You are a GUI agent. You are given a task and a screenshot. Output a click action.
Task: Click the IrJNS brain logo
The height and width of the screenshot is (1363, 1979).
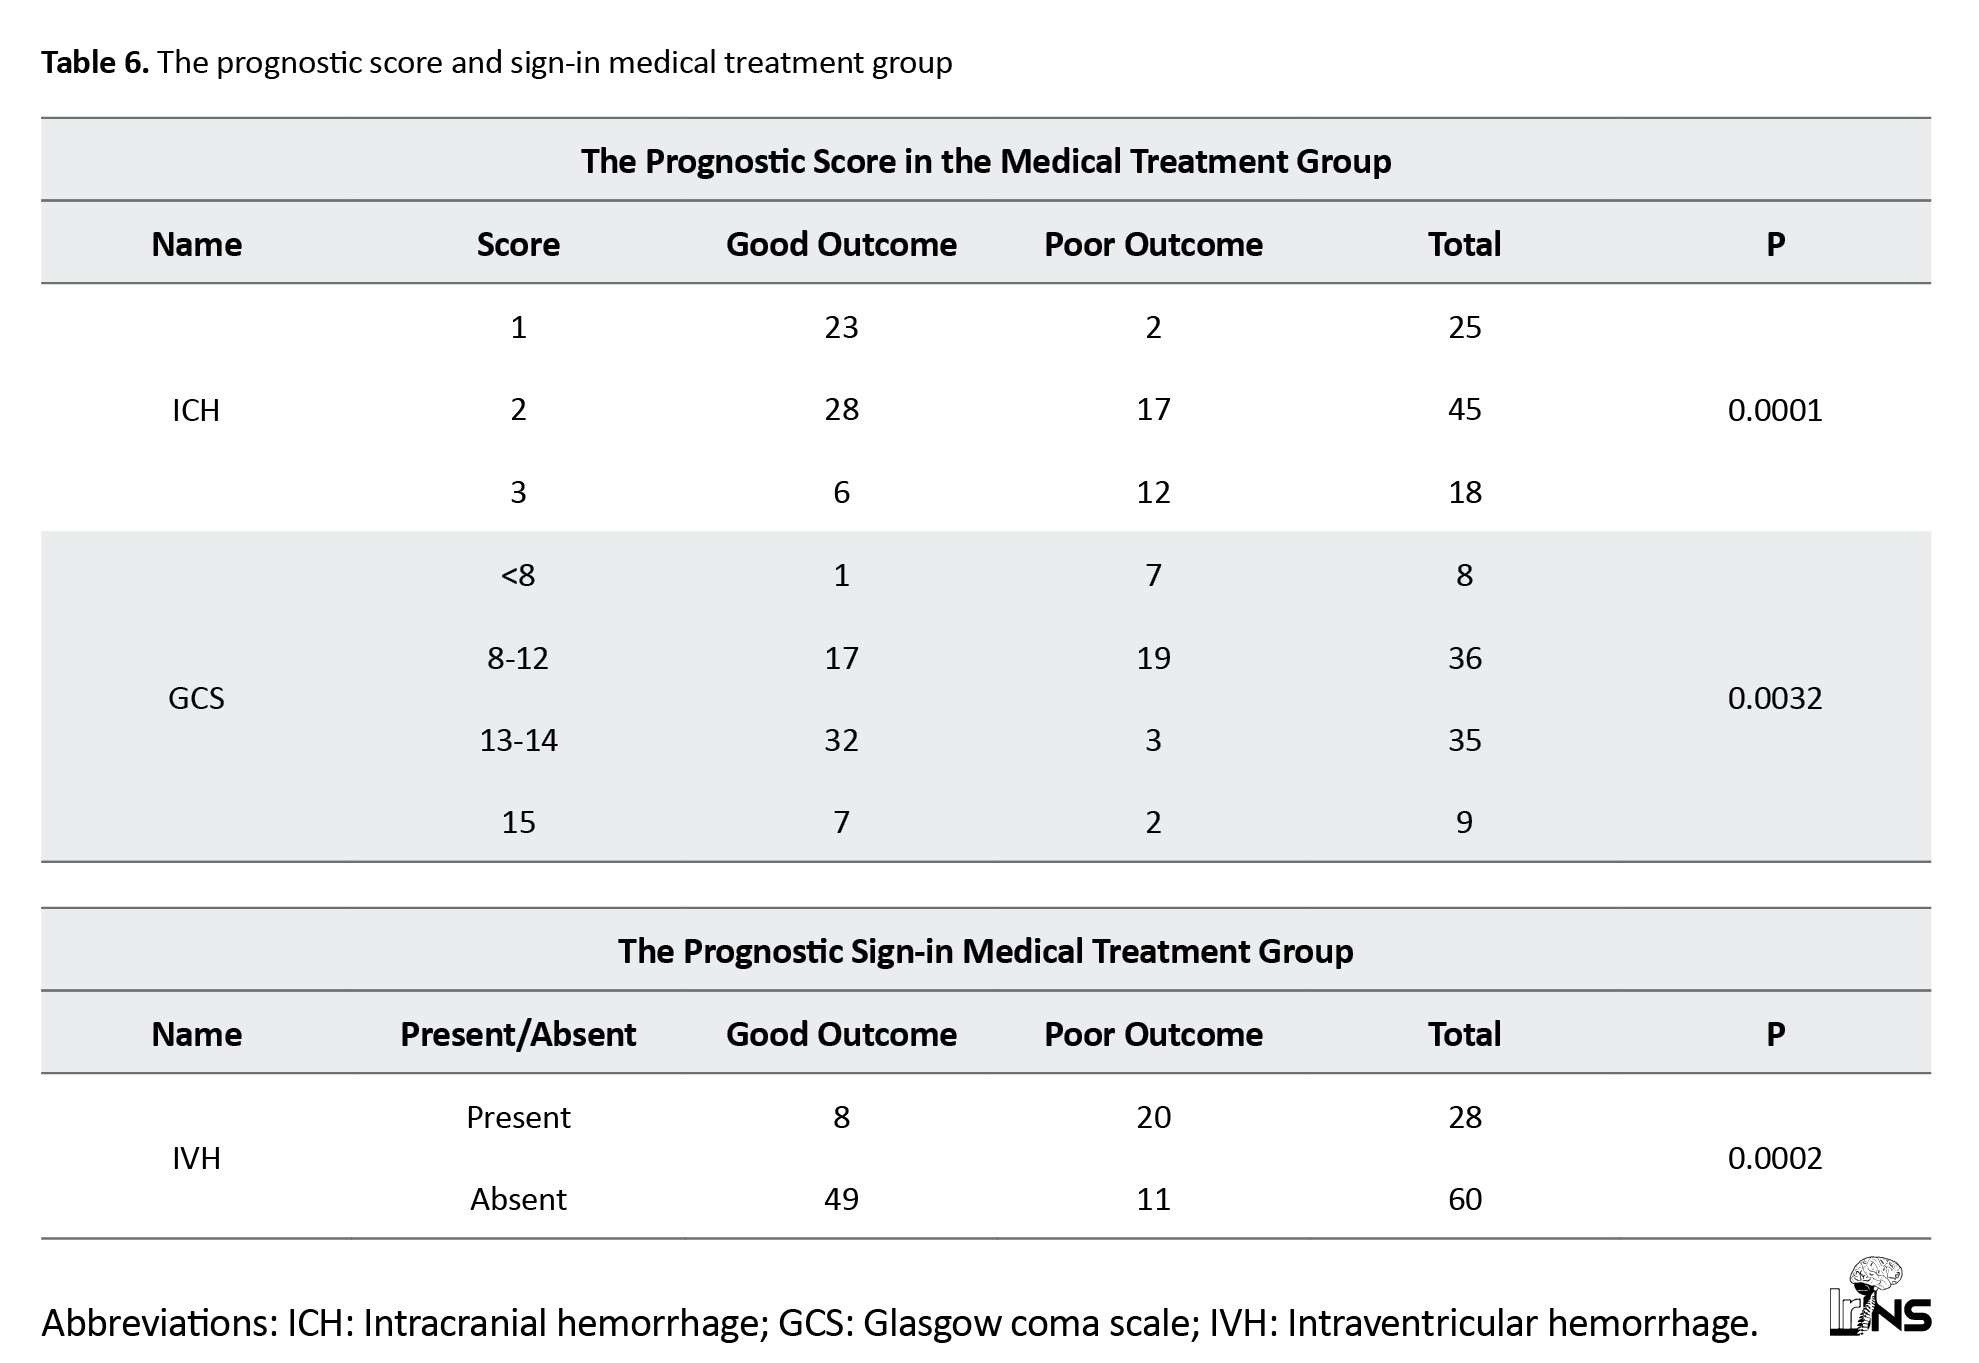coord(1879,1297)
